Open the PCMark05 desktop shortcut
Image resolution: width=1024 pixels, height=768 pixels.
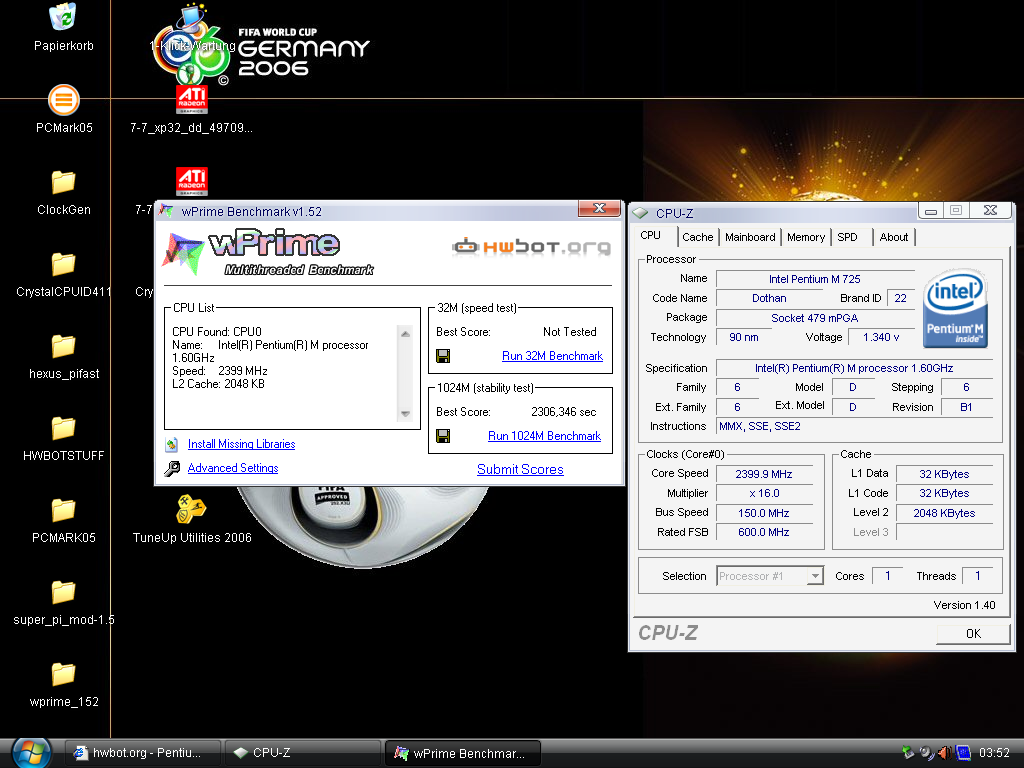point(63,101)
